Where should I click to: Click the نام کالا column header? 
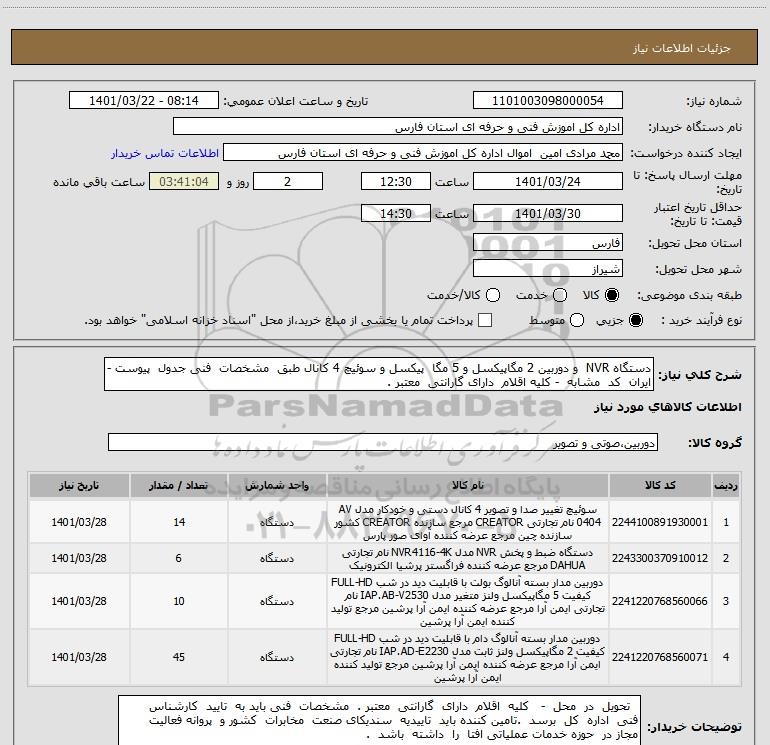pos(468,486)
